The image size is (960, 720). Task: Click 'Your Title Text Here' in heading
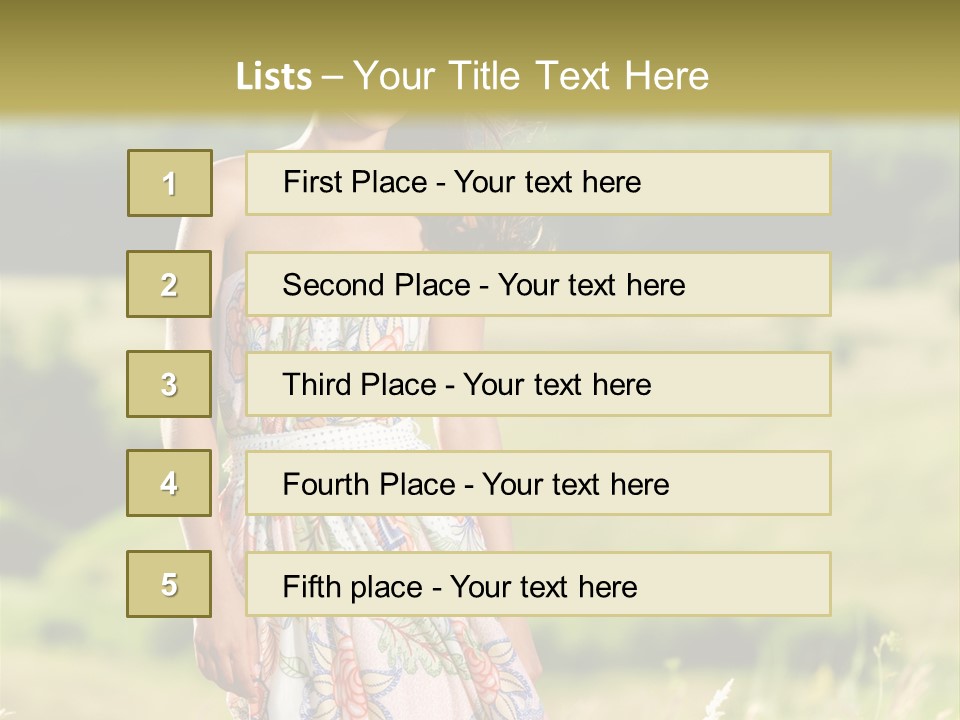point(531,76)
